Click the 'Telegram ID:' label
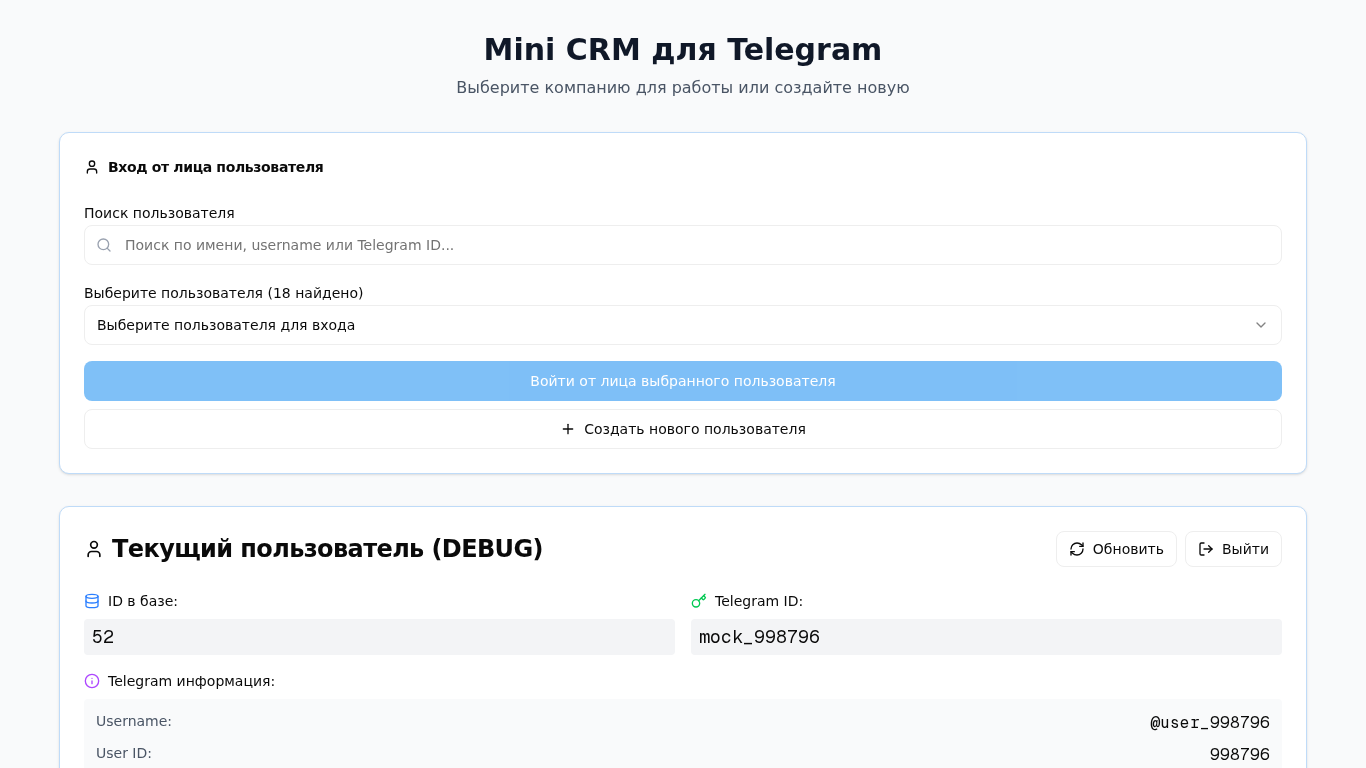1366x768 pixels. 759,601
